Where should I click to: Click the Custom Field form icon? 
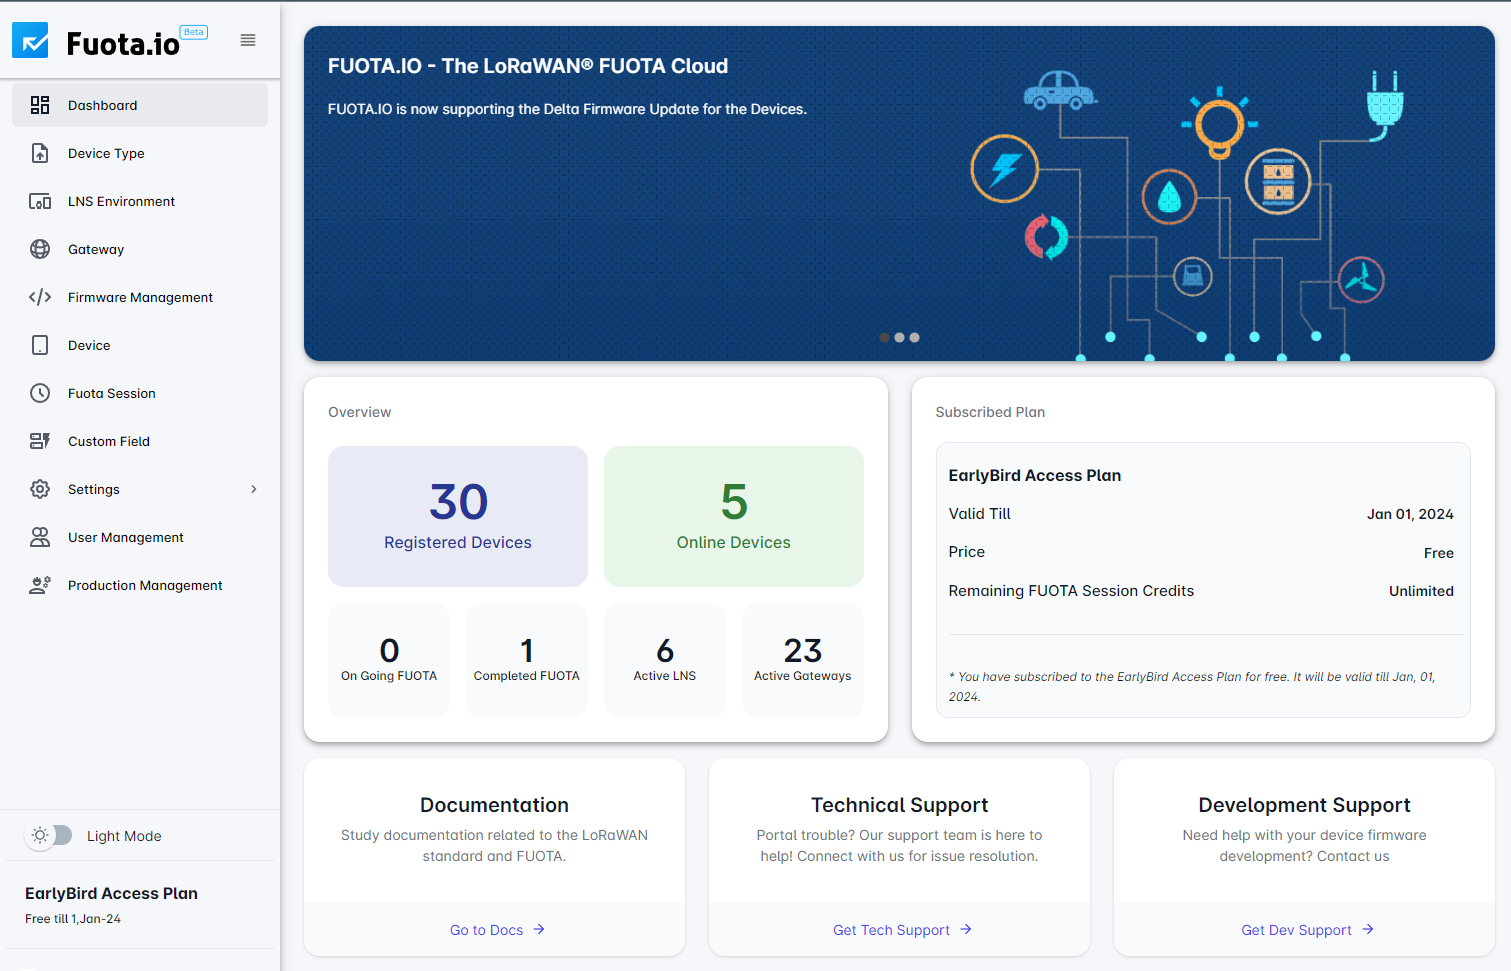(40, 441)
